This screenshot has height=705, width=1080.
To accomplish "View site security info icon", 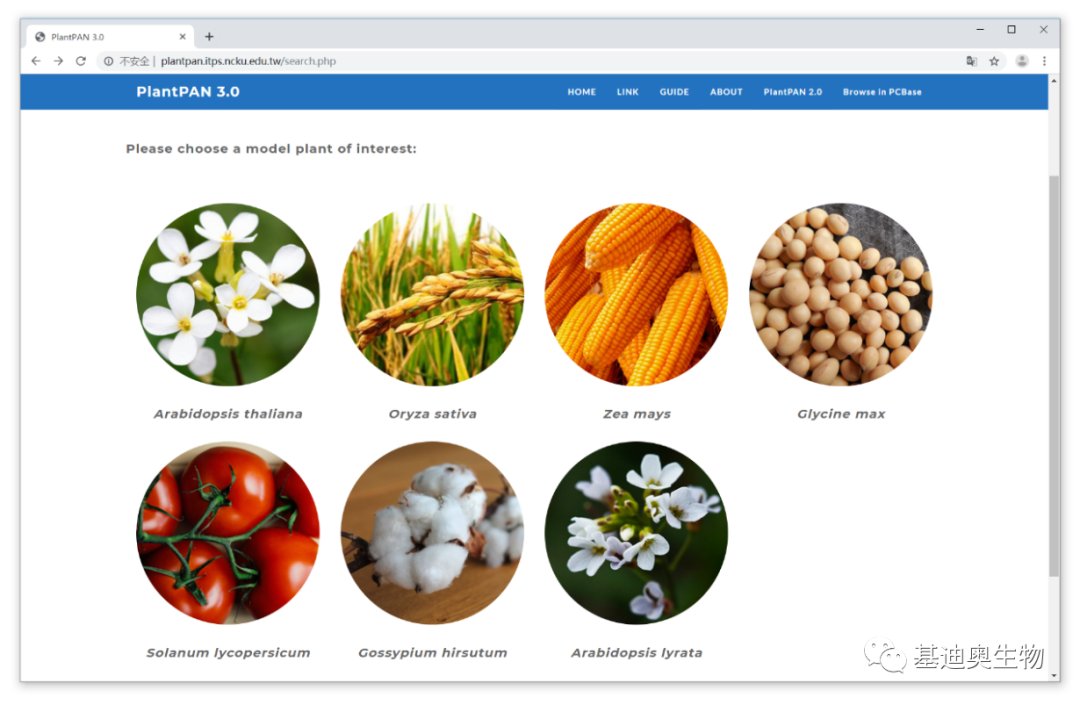I will click(108, 61).
